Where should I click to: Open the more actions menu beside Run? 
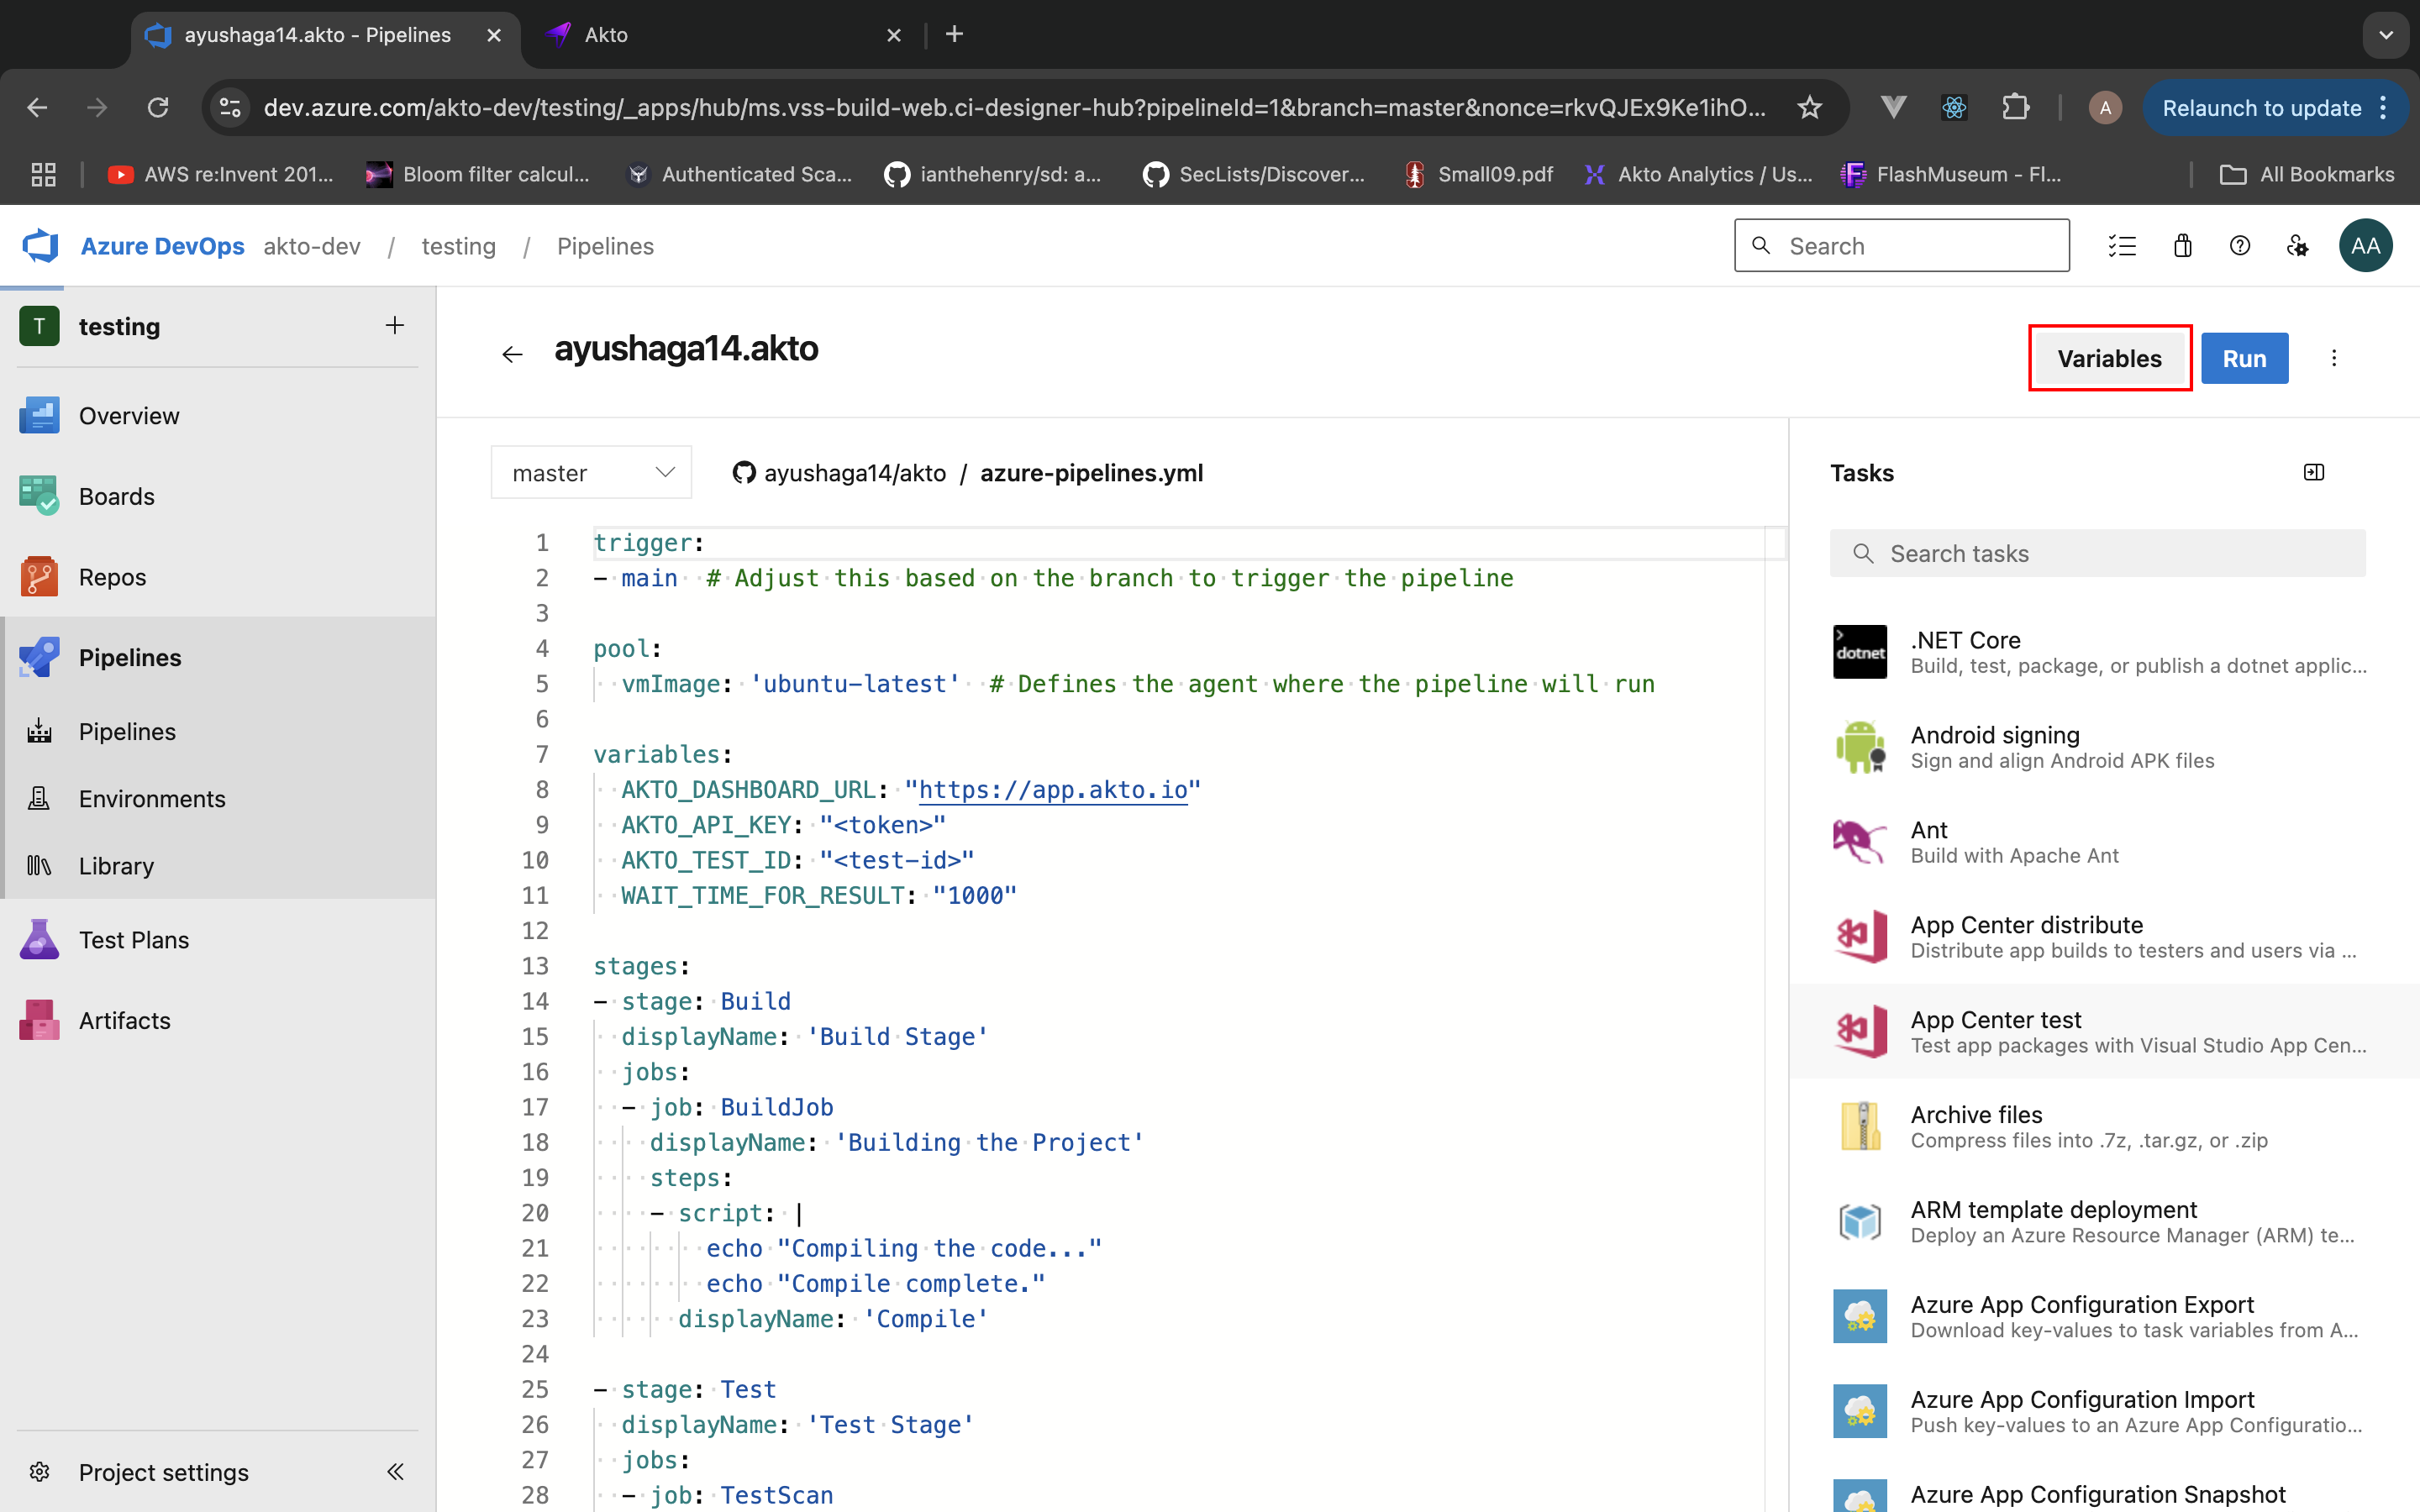[2334, 358]
